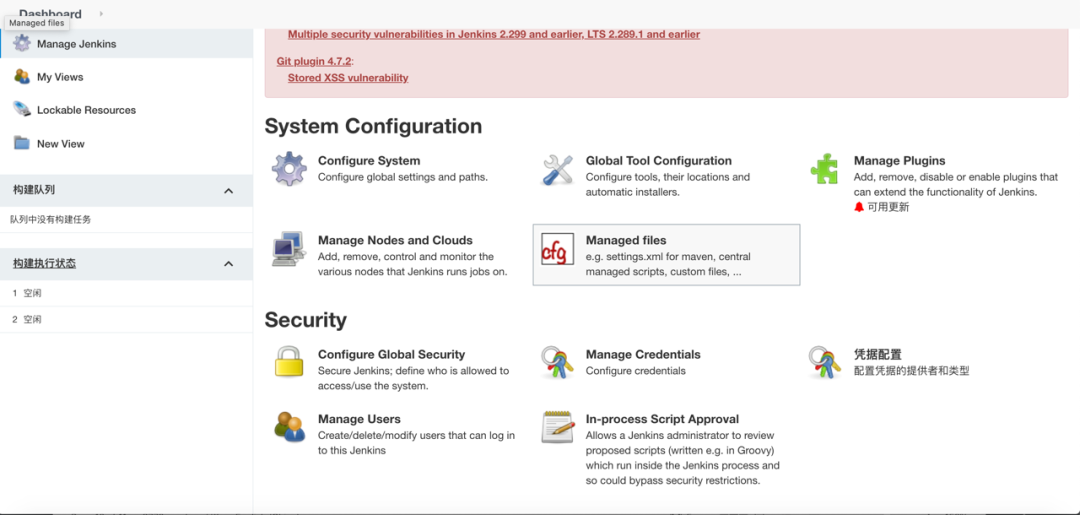Click the Security section heading
The height and width of the screenshot is (515, 1080).
306,319
